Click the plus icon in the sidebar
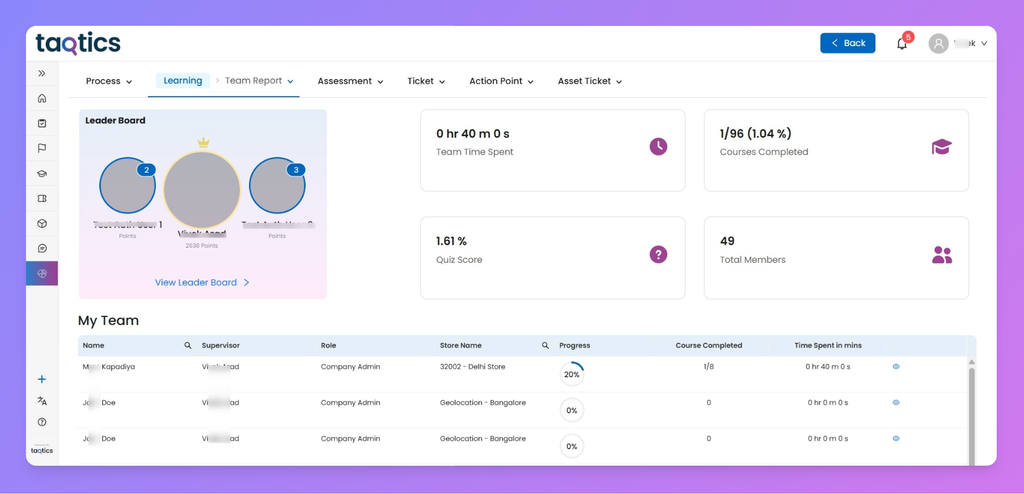 coord(42,379)
